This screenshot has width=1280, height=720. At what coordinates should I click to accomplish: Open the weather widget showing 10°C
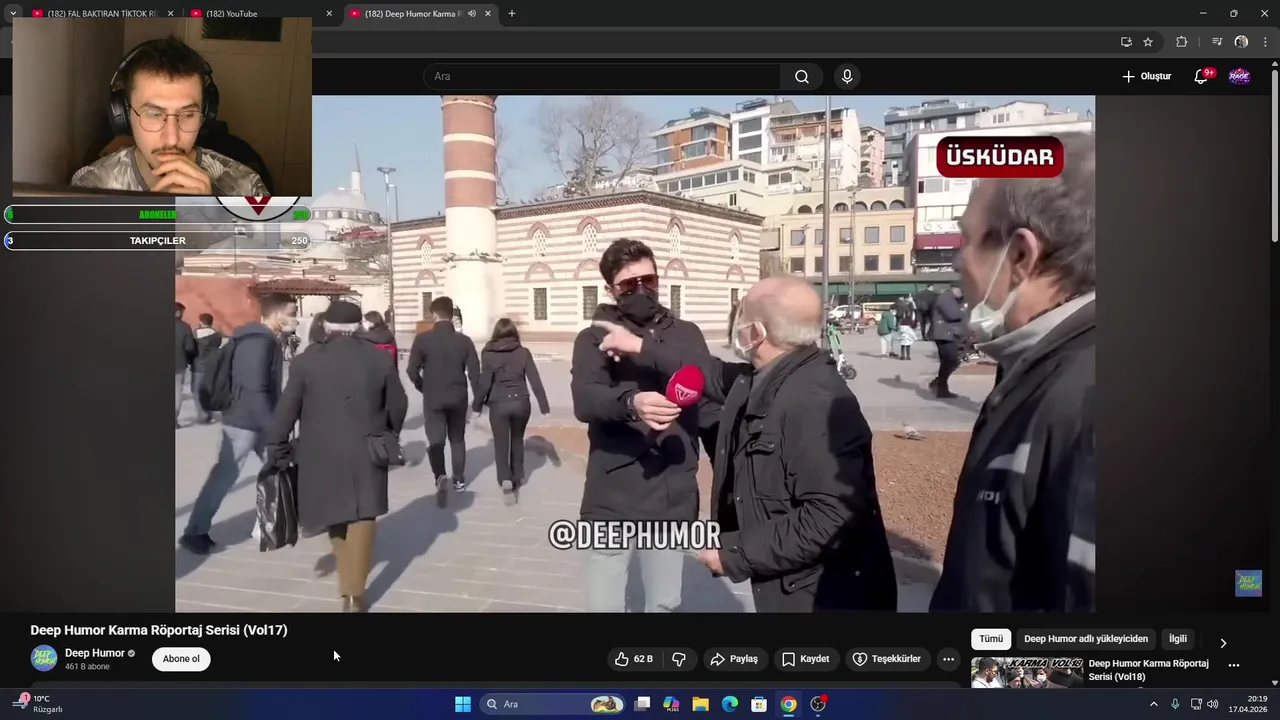click(x=38, y=704)
